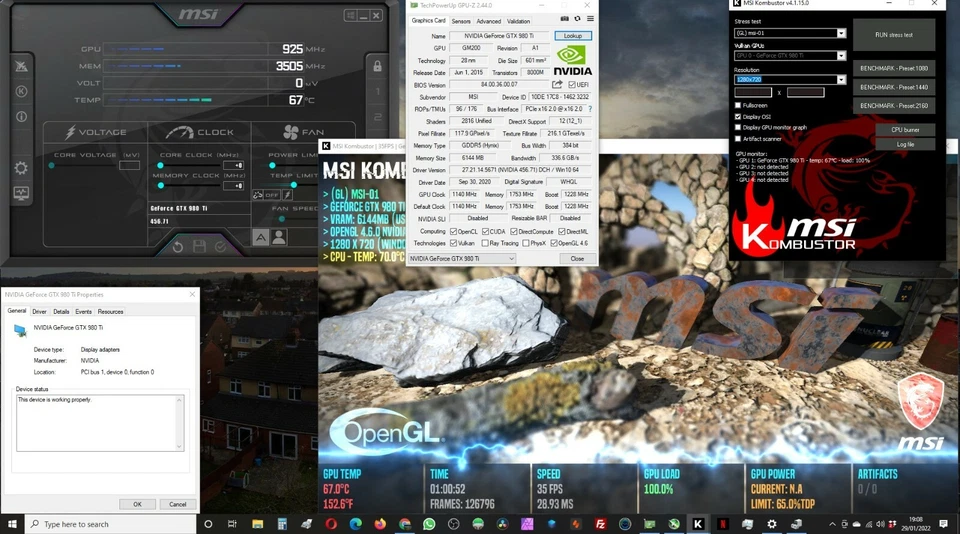The width and height of the screenshot is (960, 534).
Task: Click Kombustor RUN stress test button
Action: 894,35
